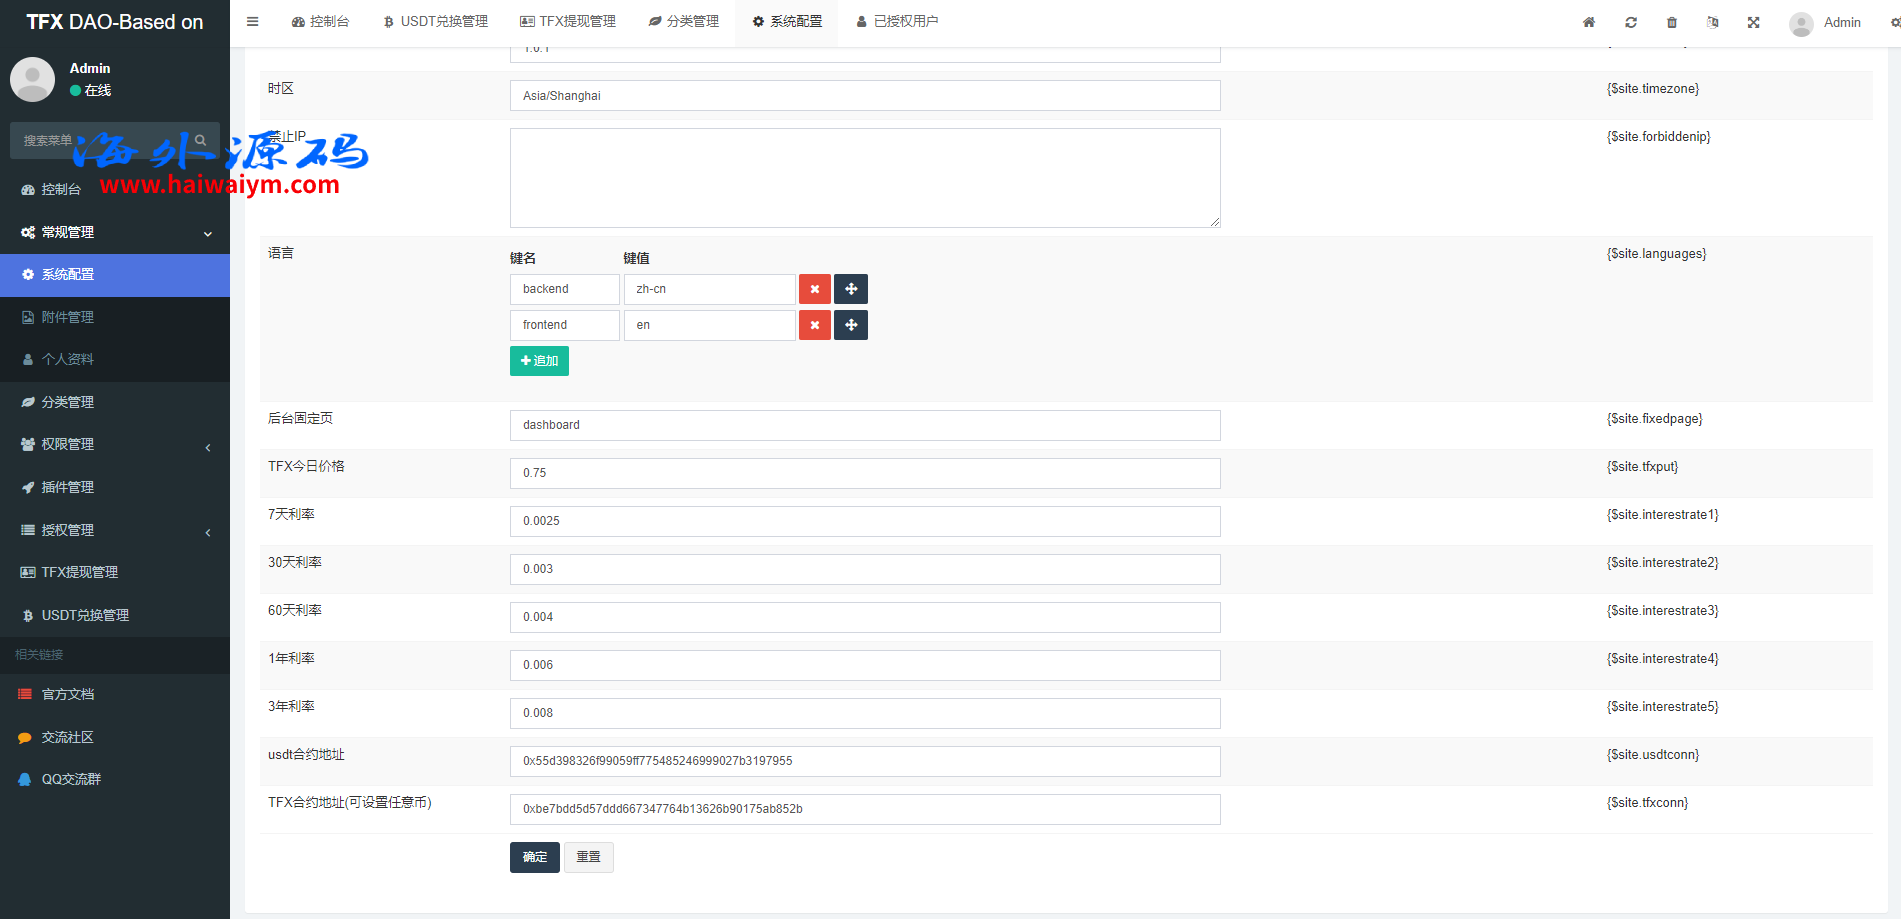This screenshot has width=1901, height=919.
Task: Expand the 权限管理 sidebar menu
Action: 115,444
